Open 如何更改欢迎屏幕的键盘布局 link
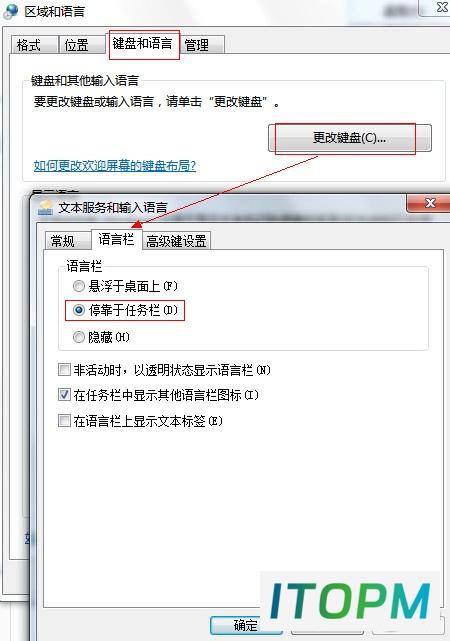This screenshot has height=641, width=450. tap(114, 166)
